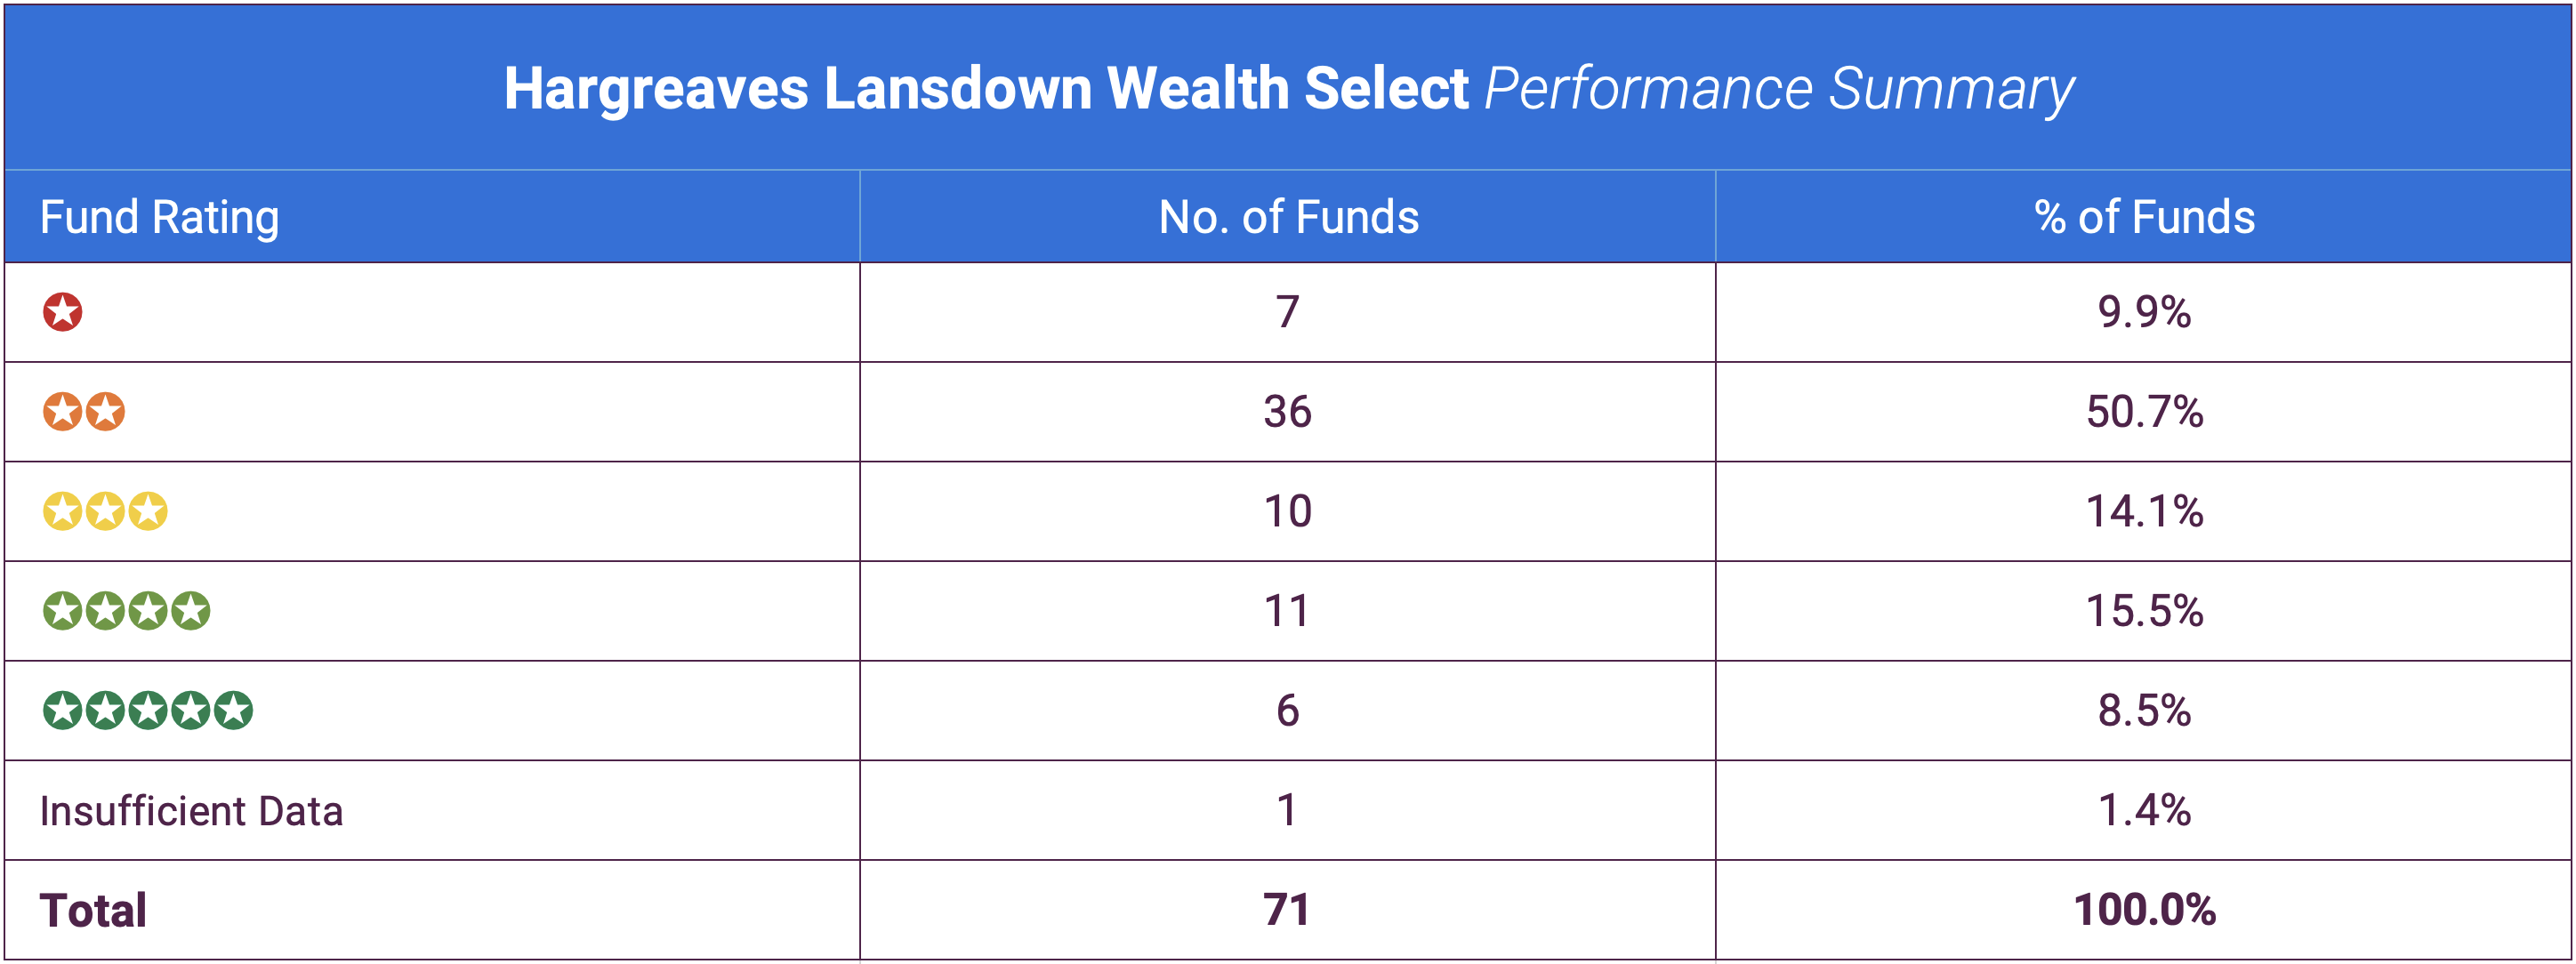Select the Fund Rating column header
Viewport: 2576px width, 964px height.
click(x=160, y=217)
